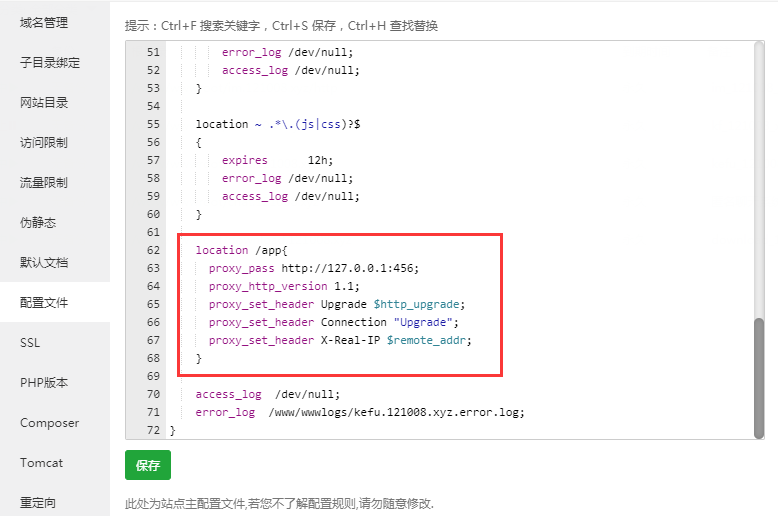The height and width of the screenshot is (516, 778).
Task: Click line number 70 in the gutter
Action: [153, 394]
